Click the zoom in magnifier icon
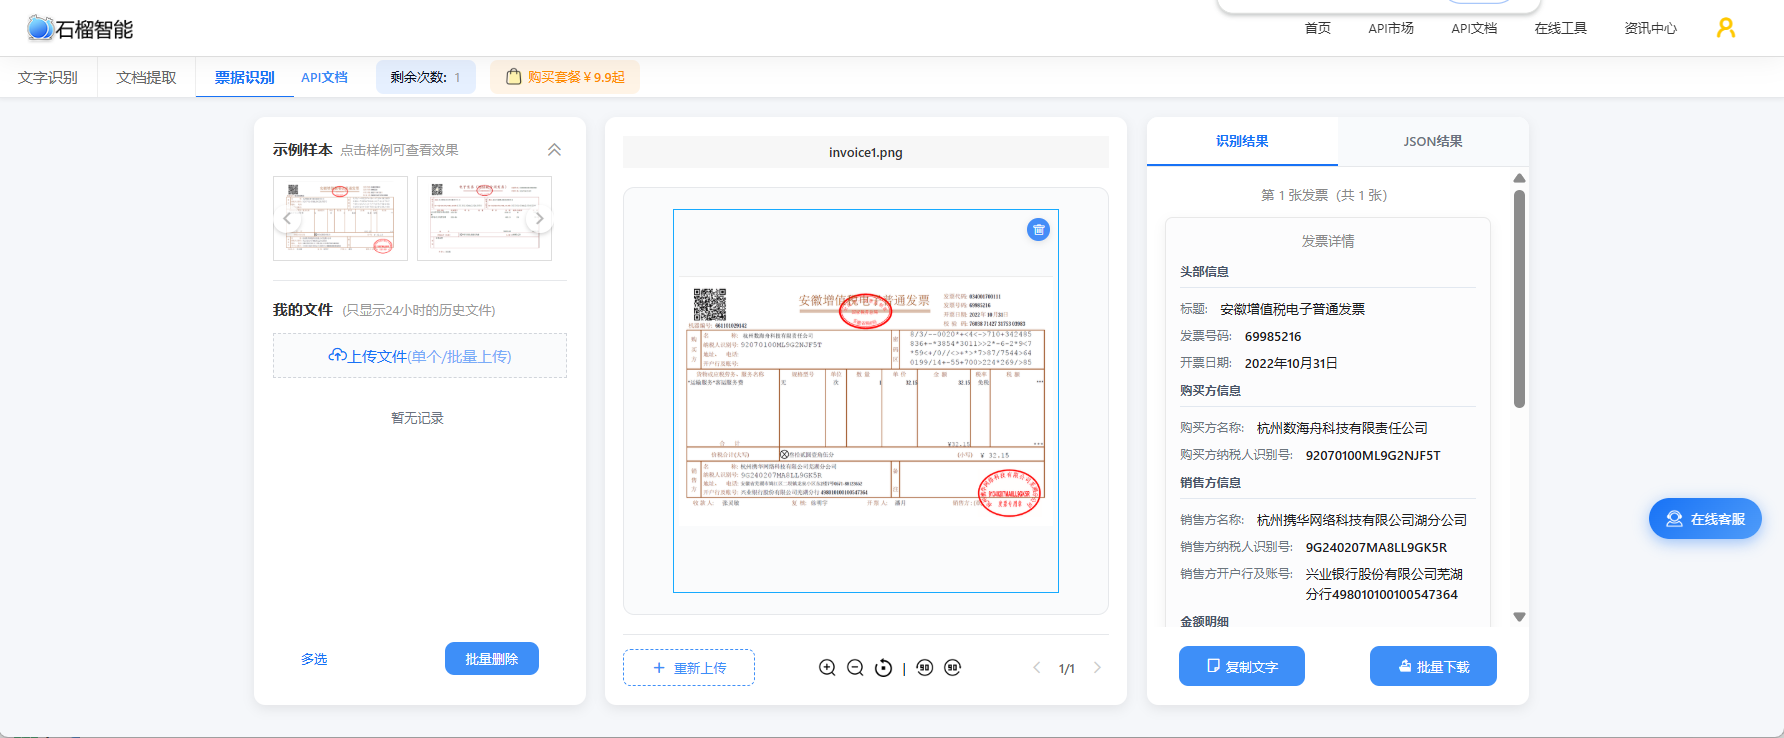The image size is (1784, 738). 827,668
